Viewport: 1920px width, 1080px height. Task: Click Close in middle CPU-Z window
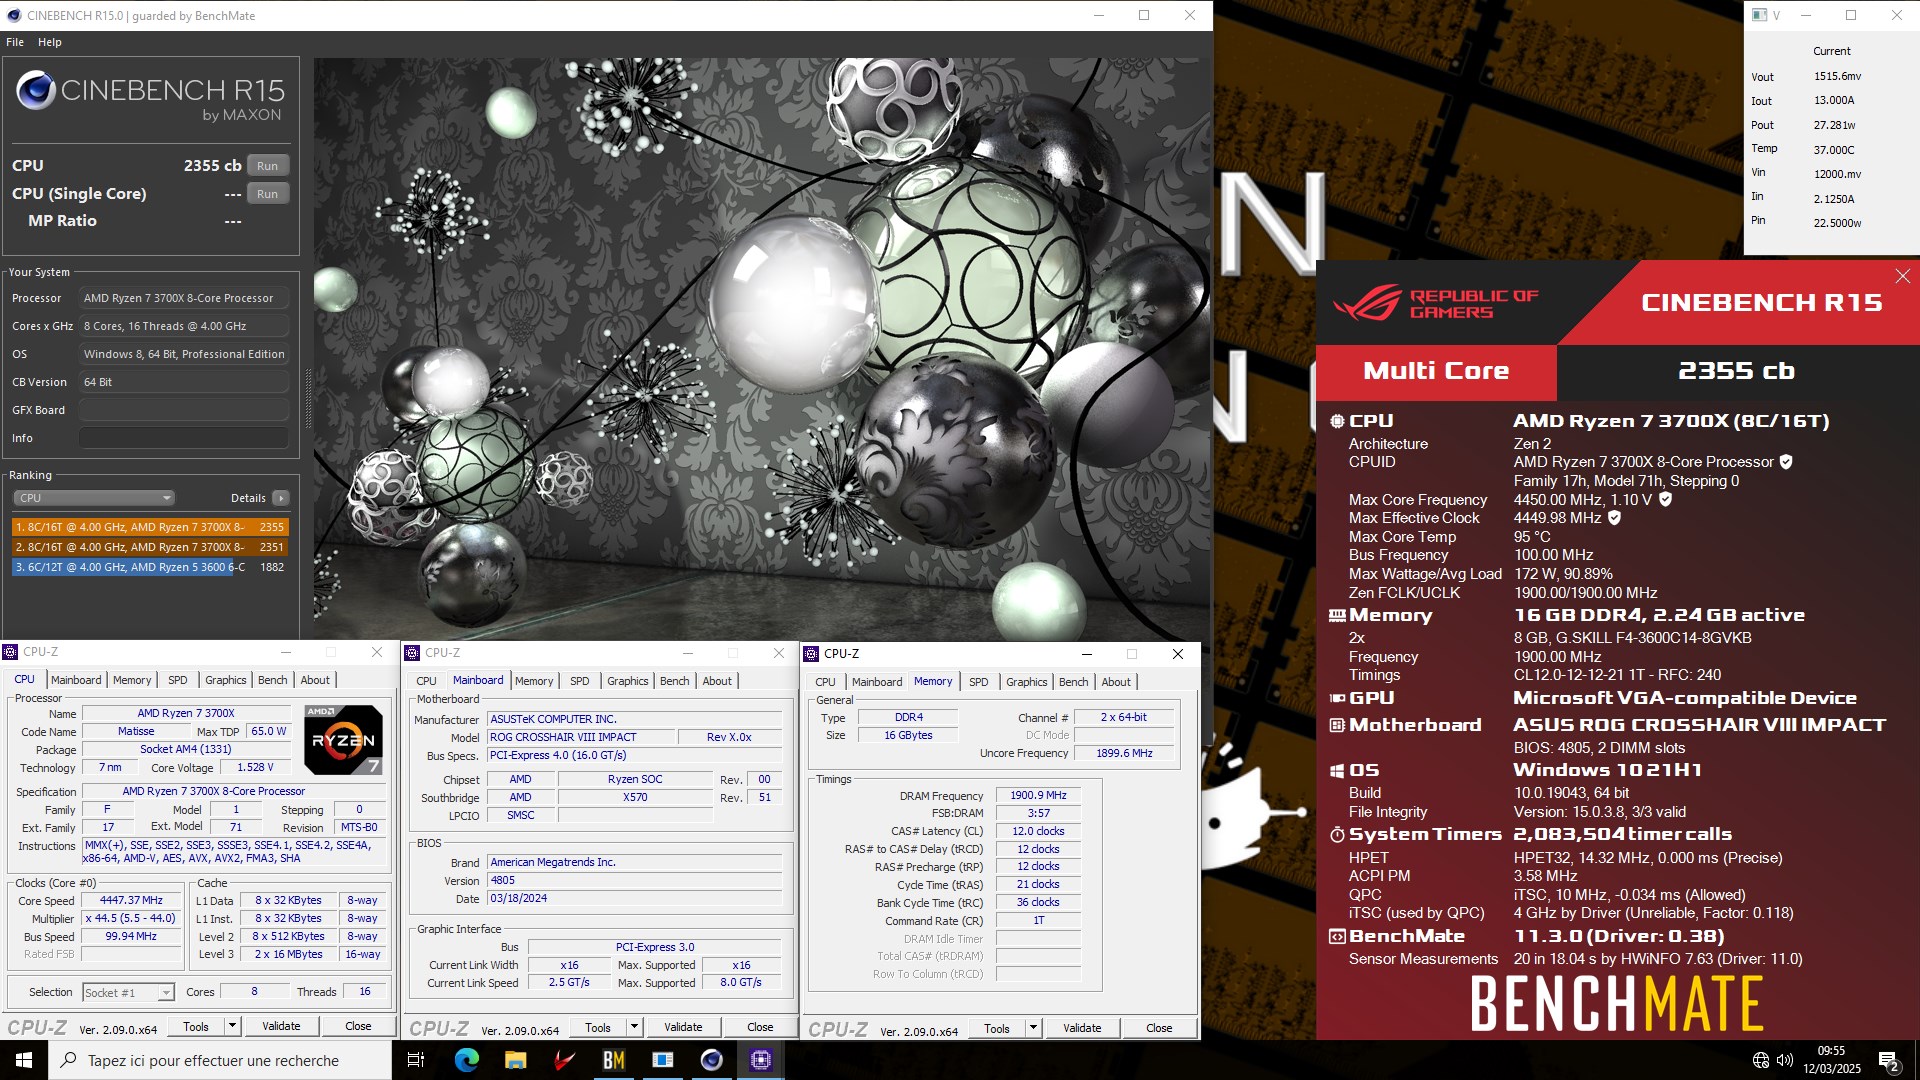760,1027
